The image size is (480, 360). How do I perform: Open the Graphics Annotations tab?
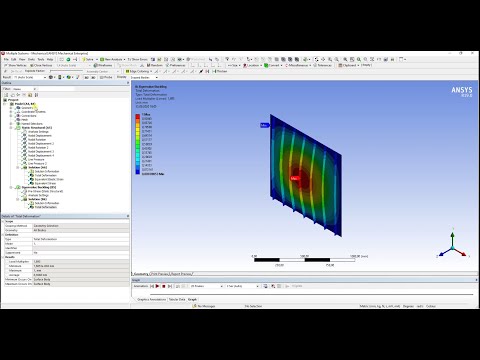click(151, 299)
